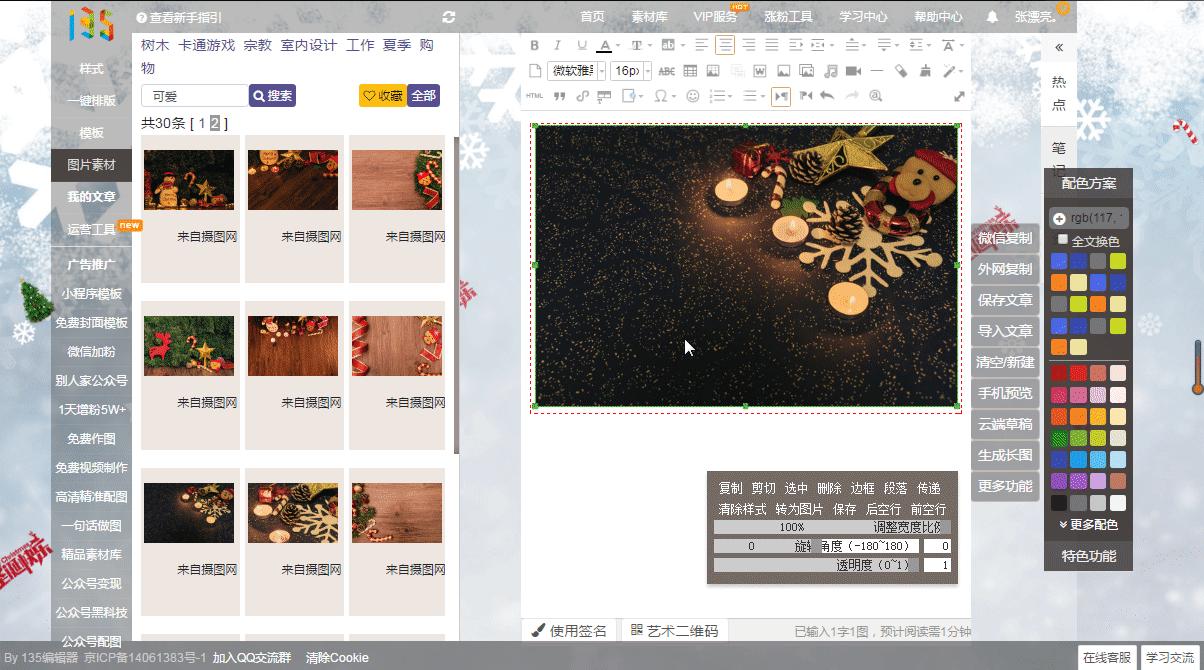
Task: Insert a table from the toolbar
Action: point(689,70)
